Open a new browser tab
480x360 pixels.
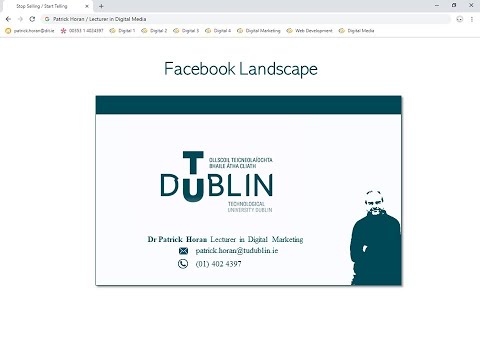click(x=101, y=6)
